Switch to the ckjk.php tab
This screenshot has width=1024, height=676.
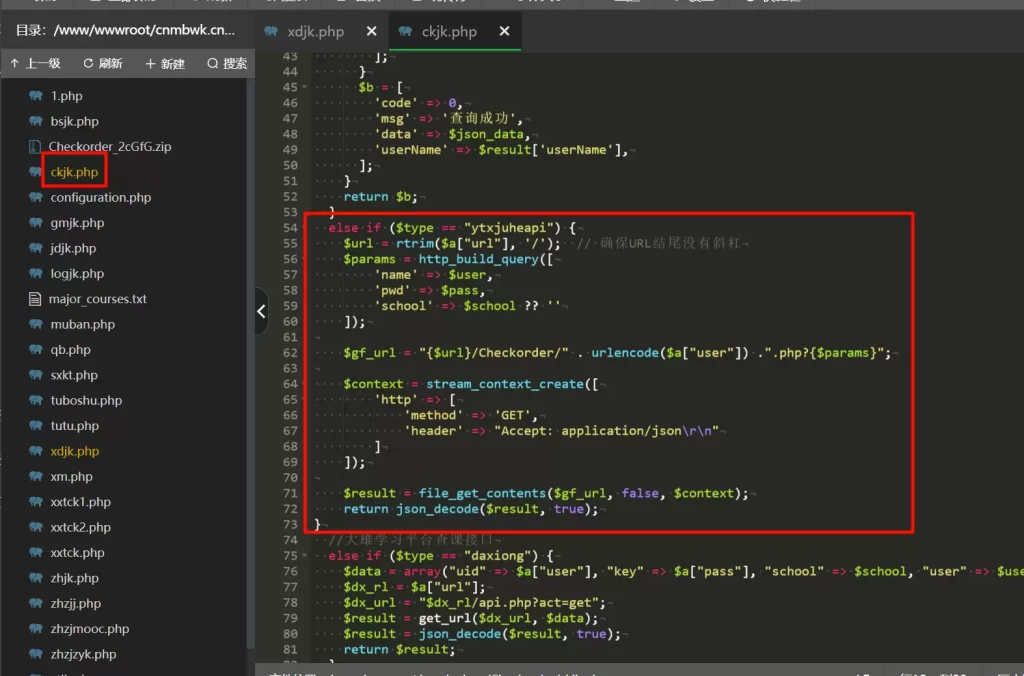pyautogui.click(x=449, y=31)
